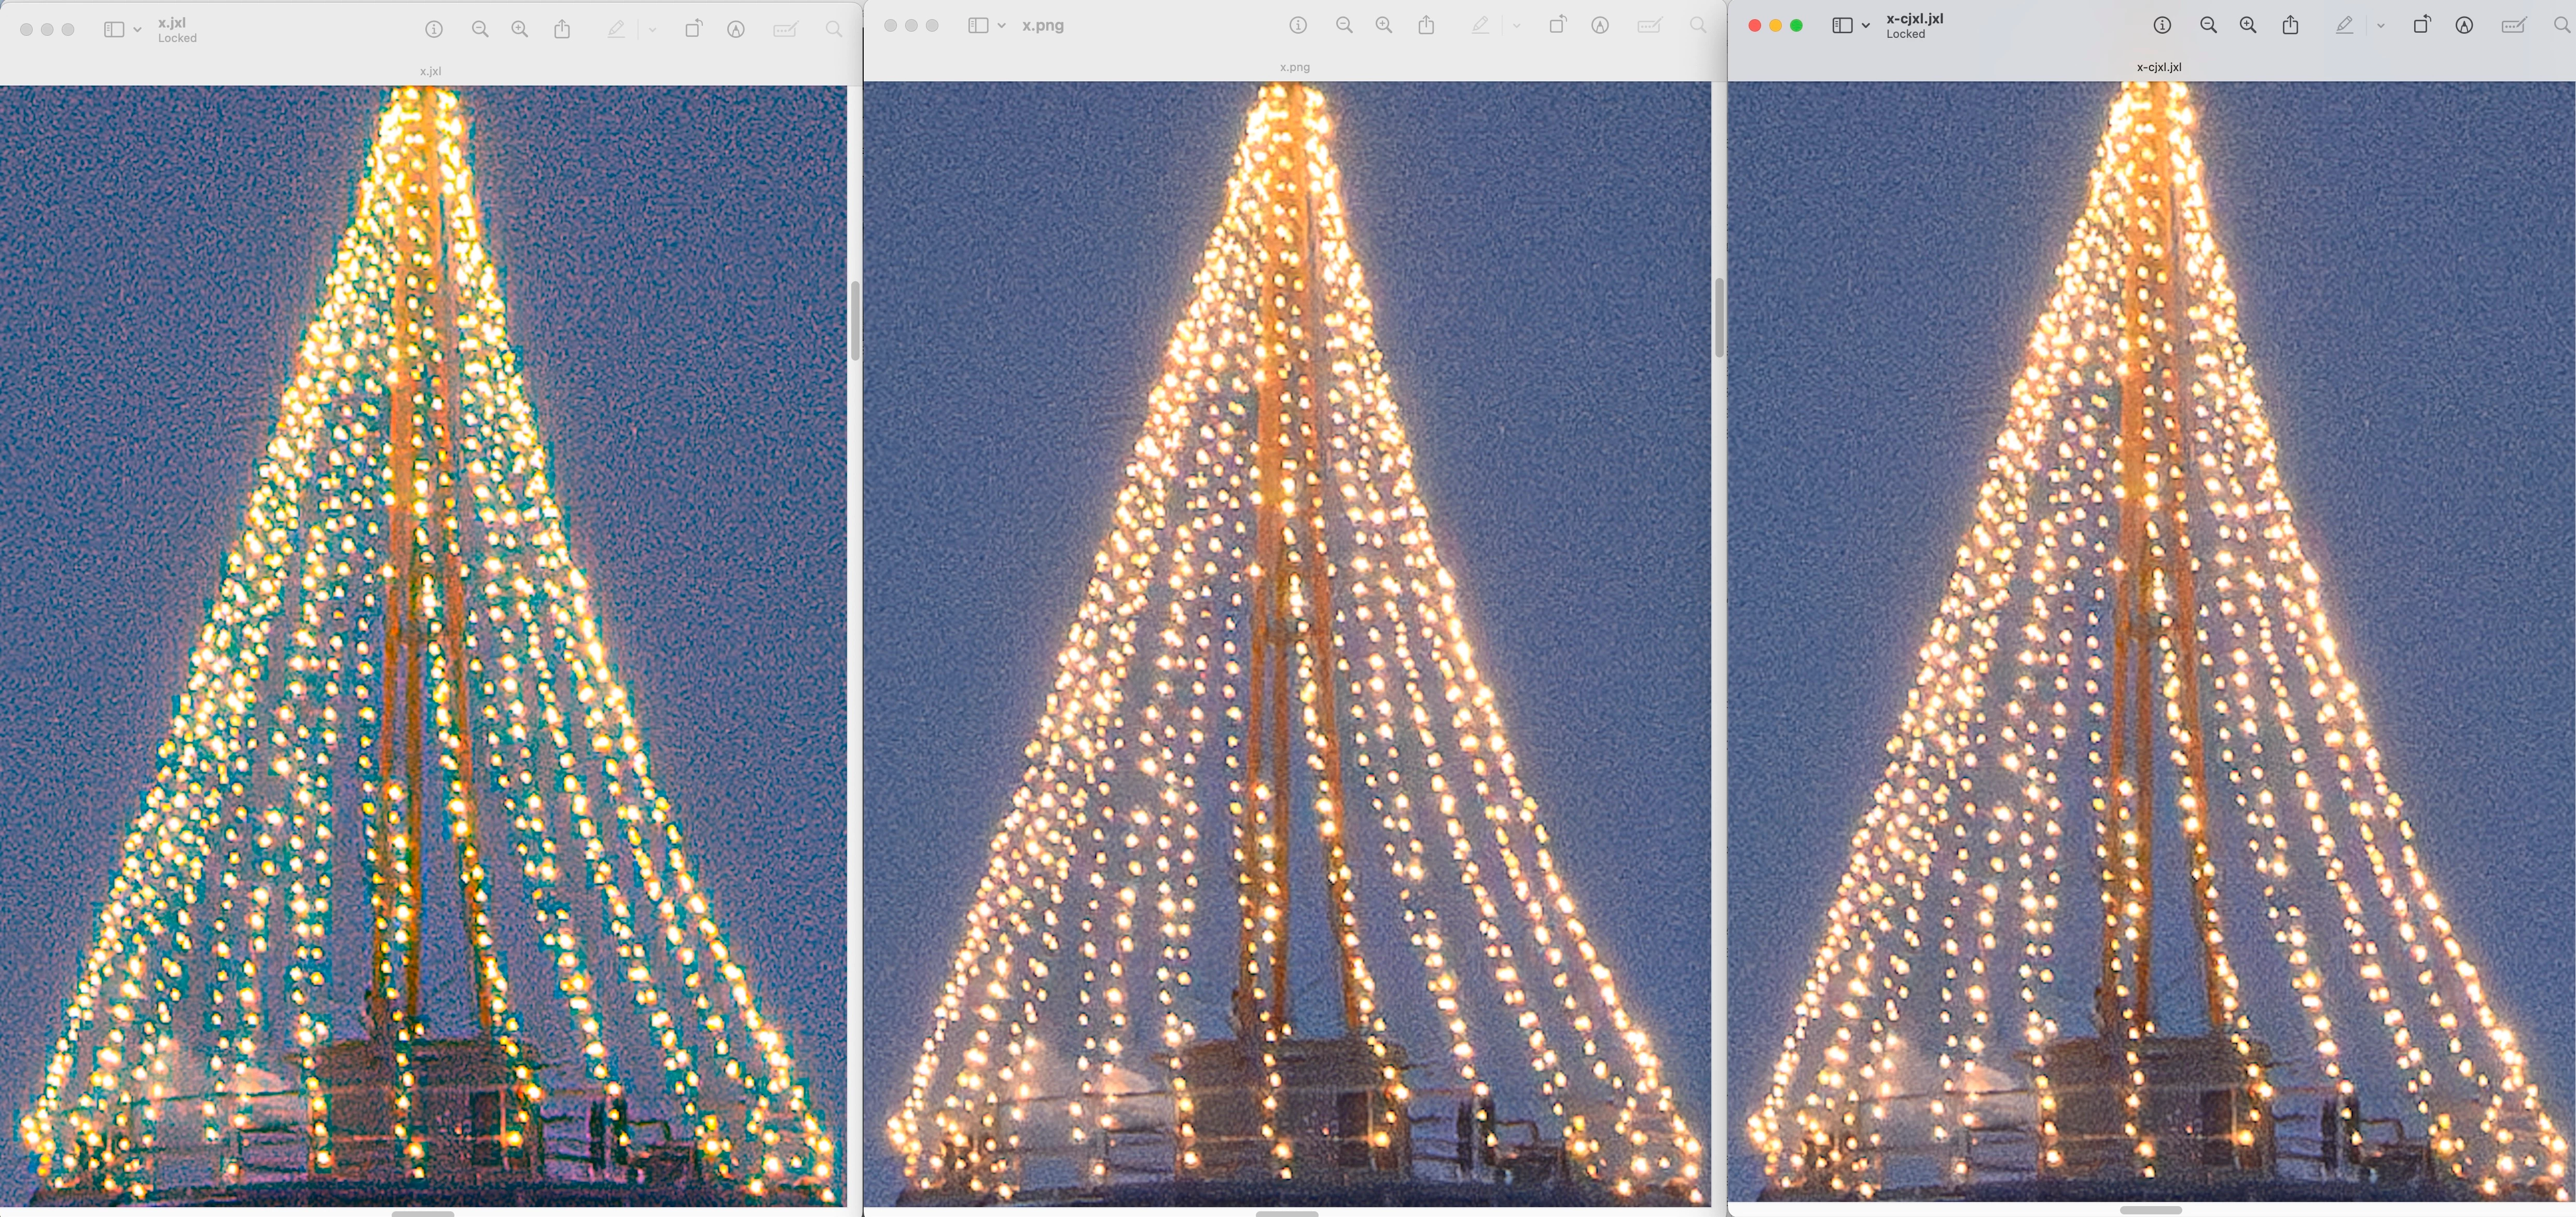Click Locked label under x-cjxl.jxl title

(x=1905, y=34)
